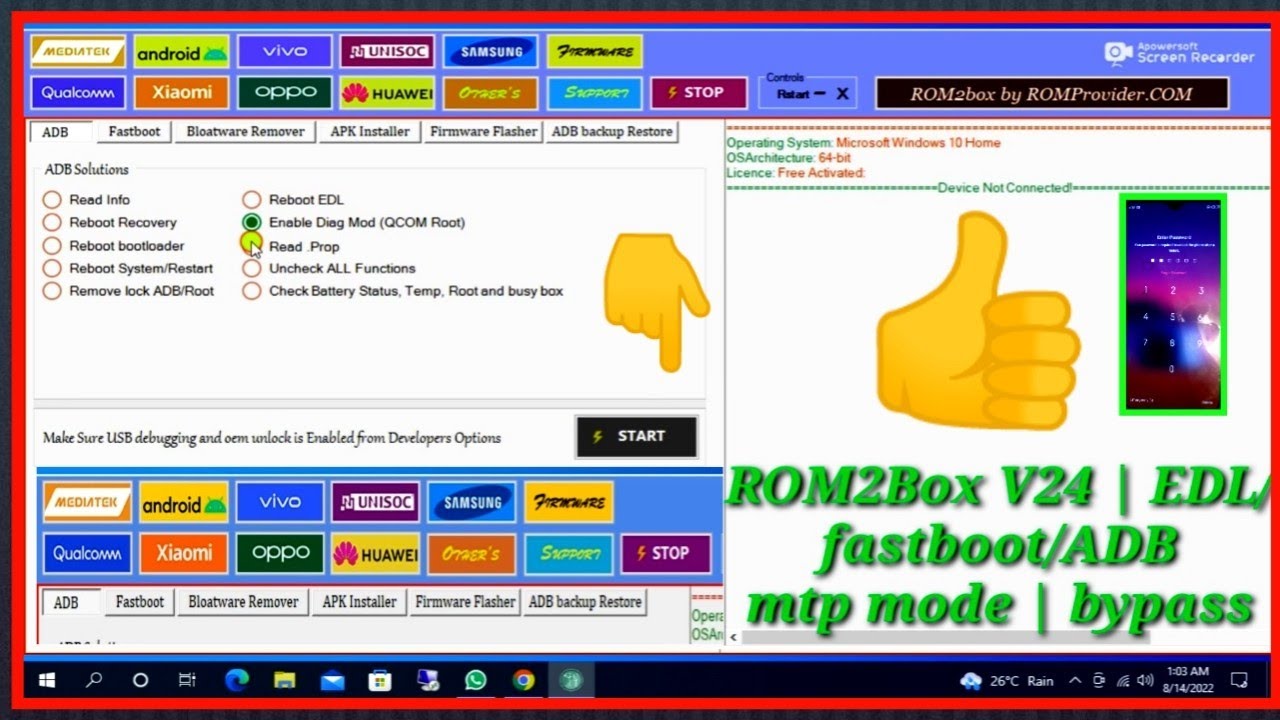Click the active ROM2box icon on the taskbar
Viewport: 1280px width, 720px height.
(x=571, y=680)
